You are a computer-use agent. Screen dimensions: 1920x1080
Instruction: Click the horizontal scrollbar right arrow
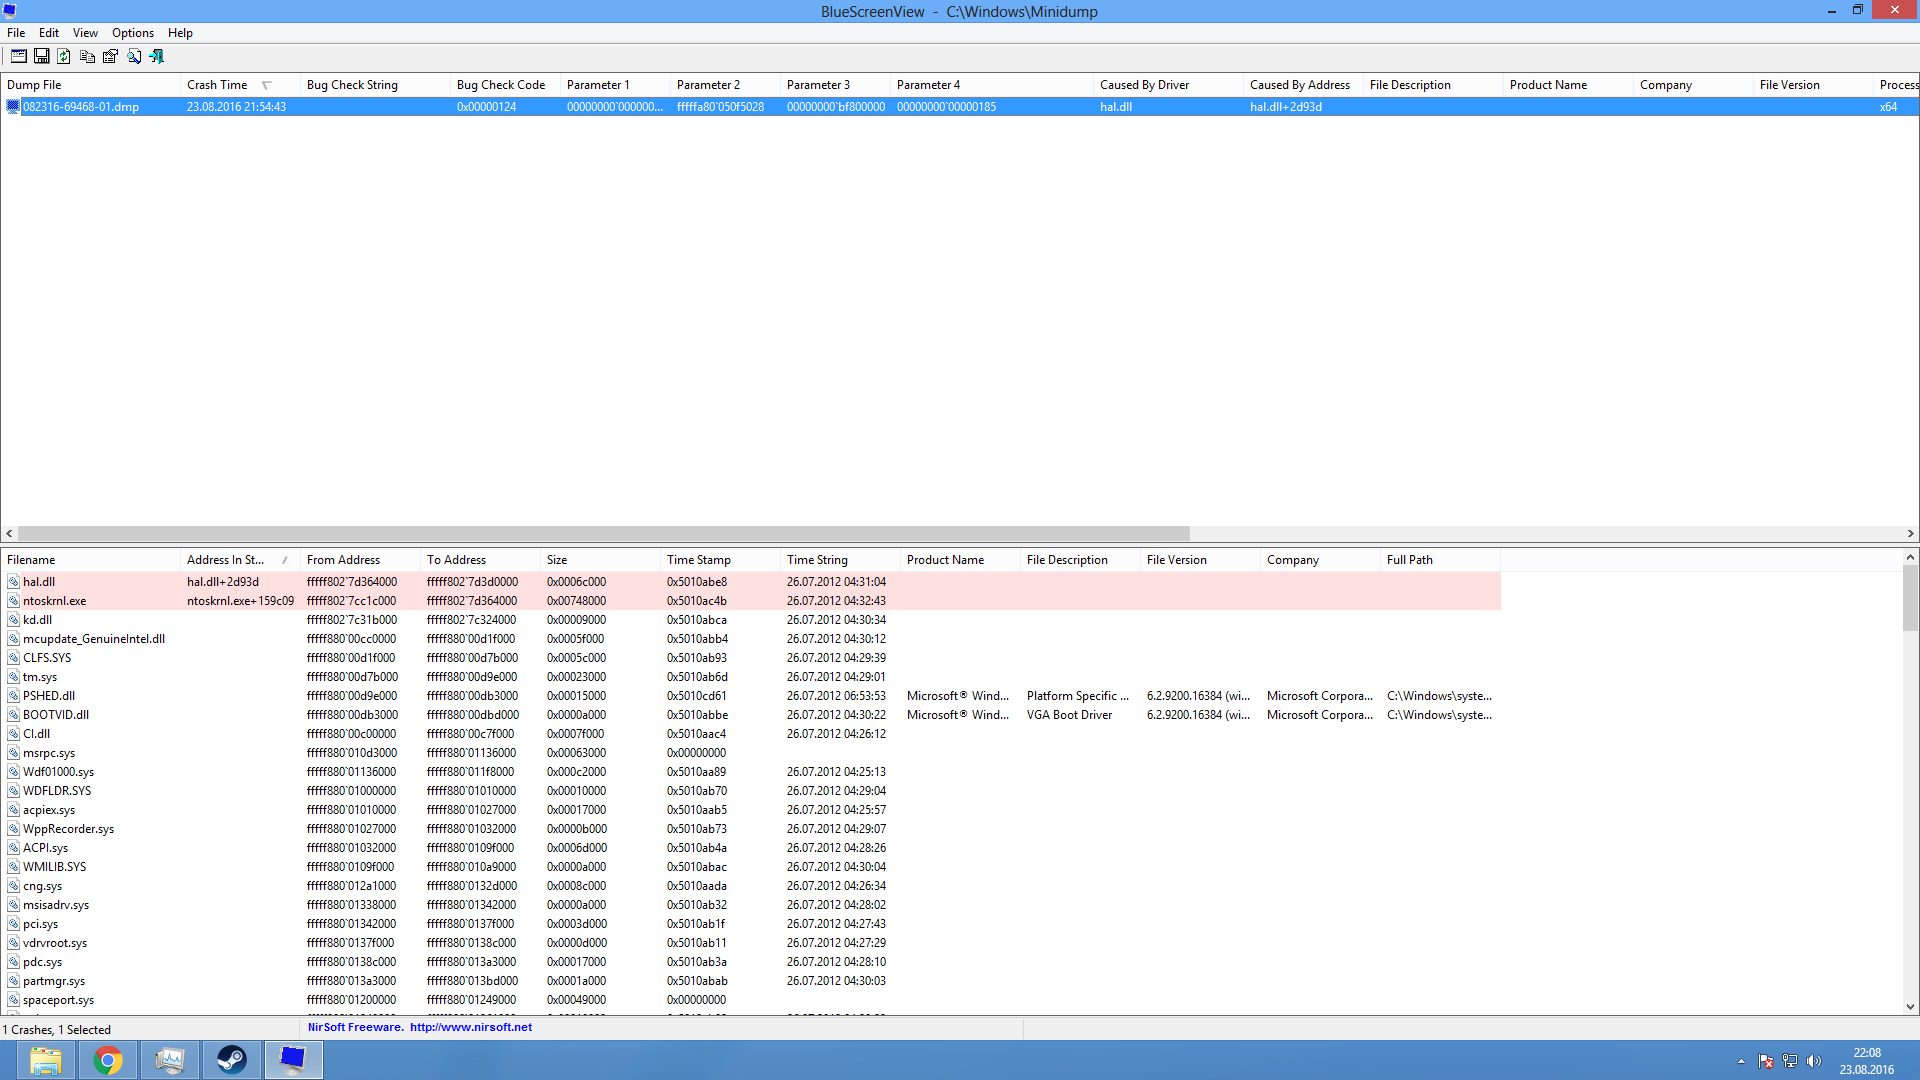coord(1910,534)
